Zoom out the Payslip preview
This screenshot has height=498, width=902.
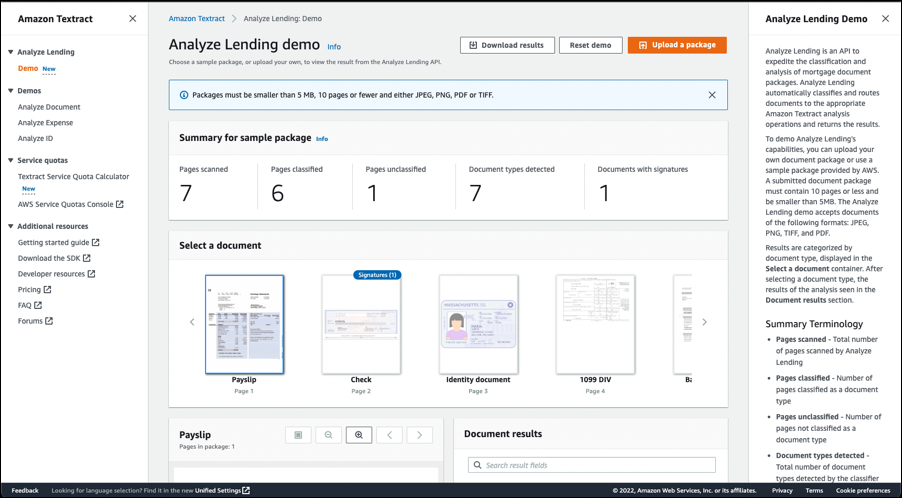[328, 435]
